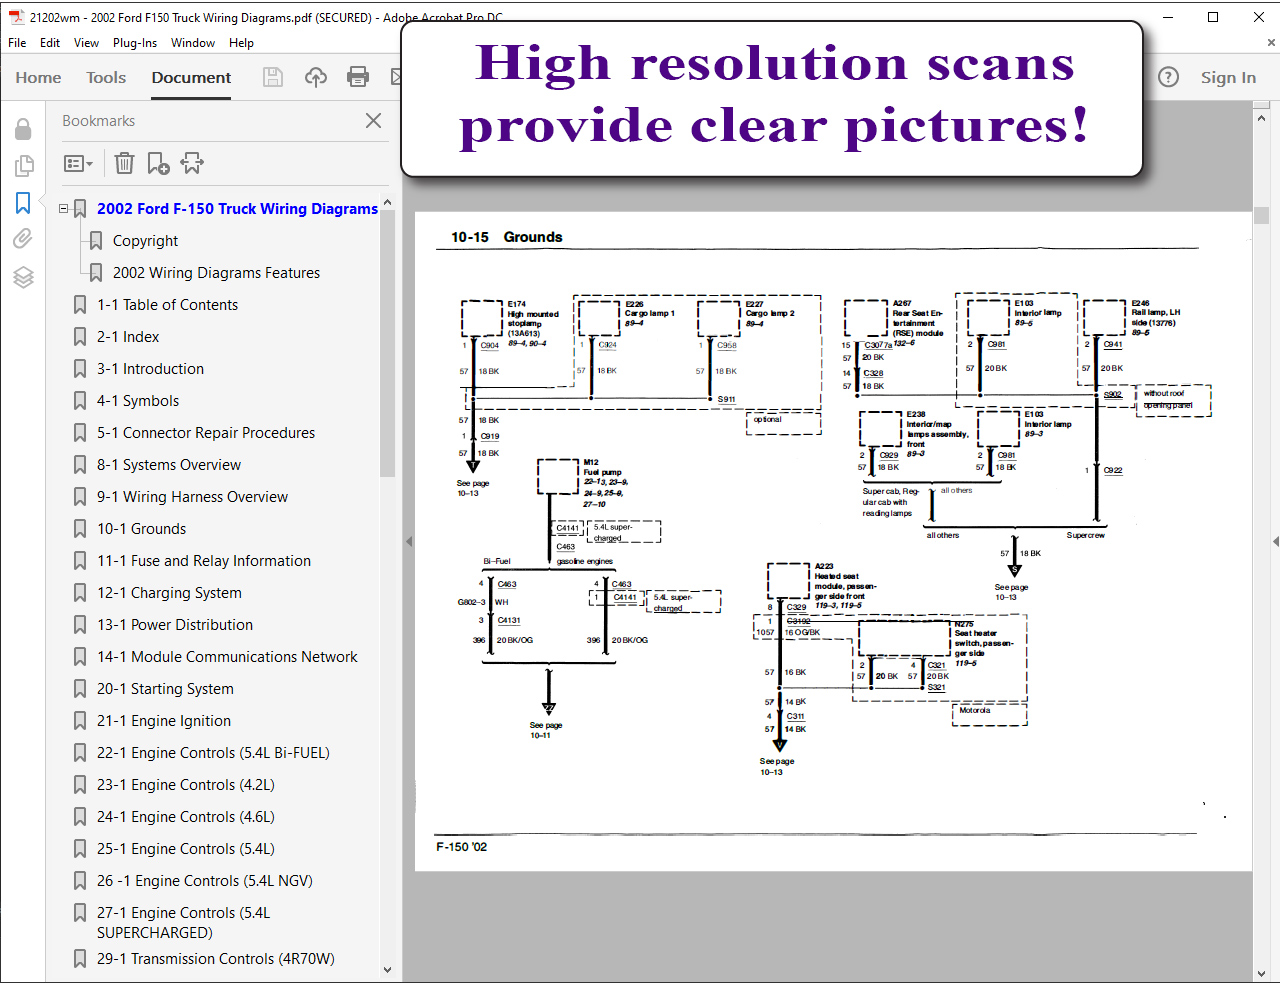Open the bookmark options dropdown menu
This screenshot has width=1280, height=984.
[78, 163]
